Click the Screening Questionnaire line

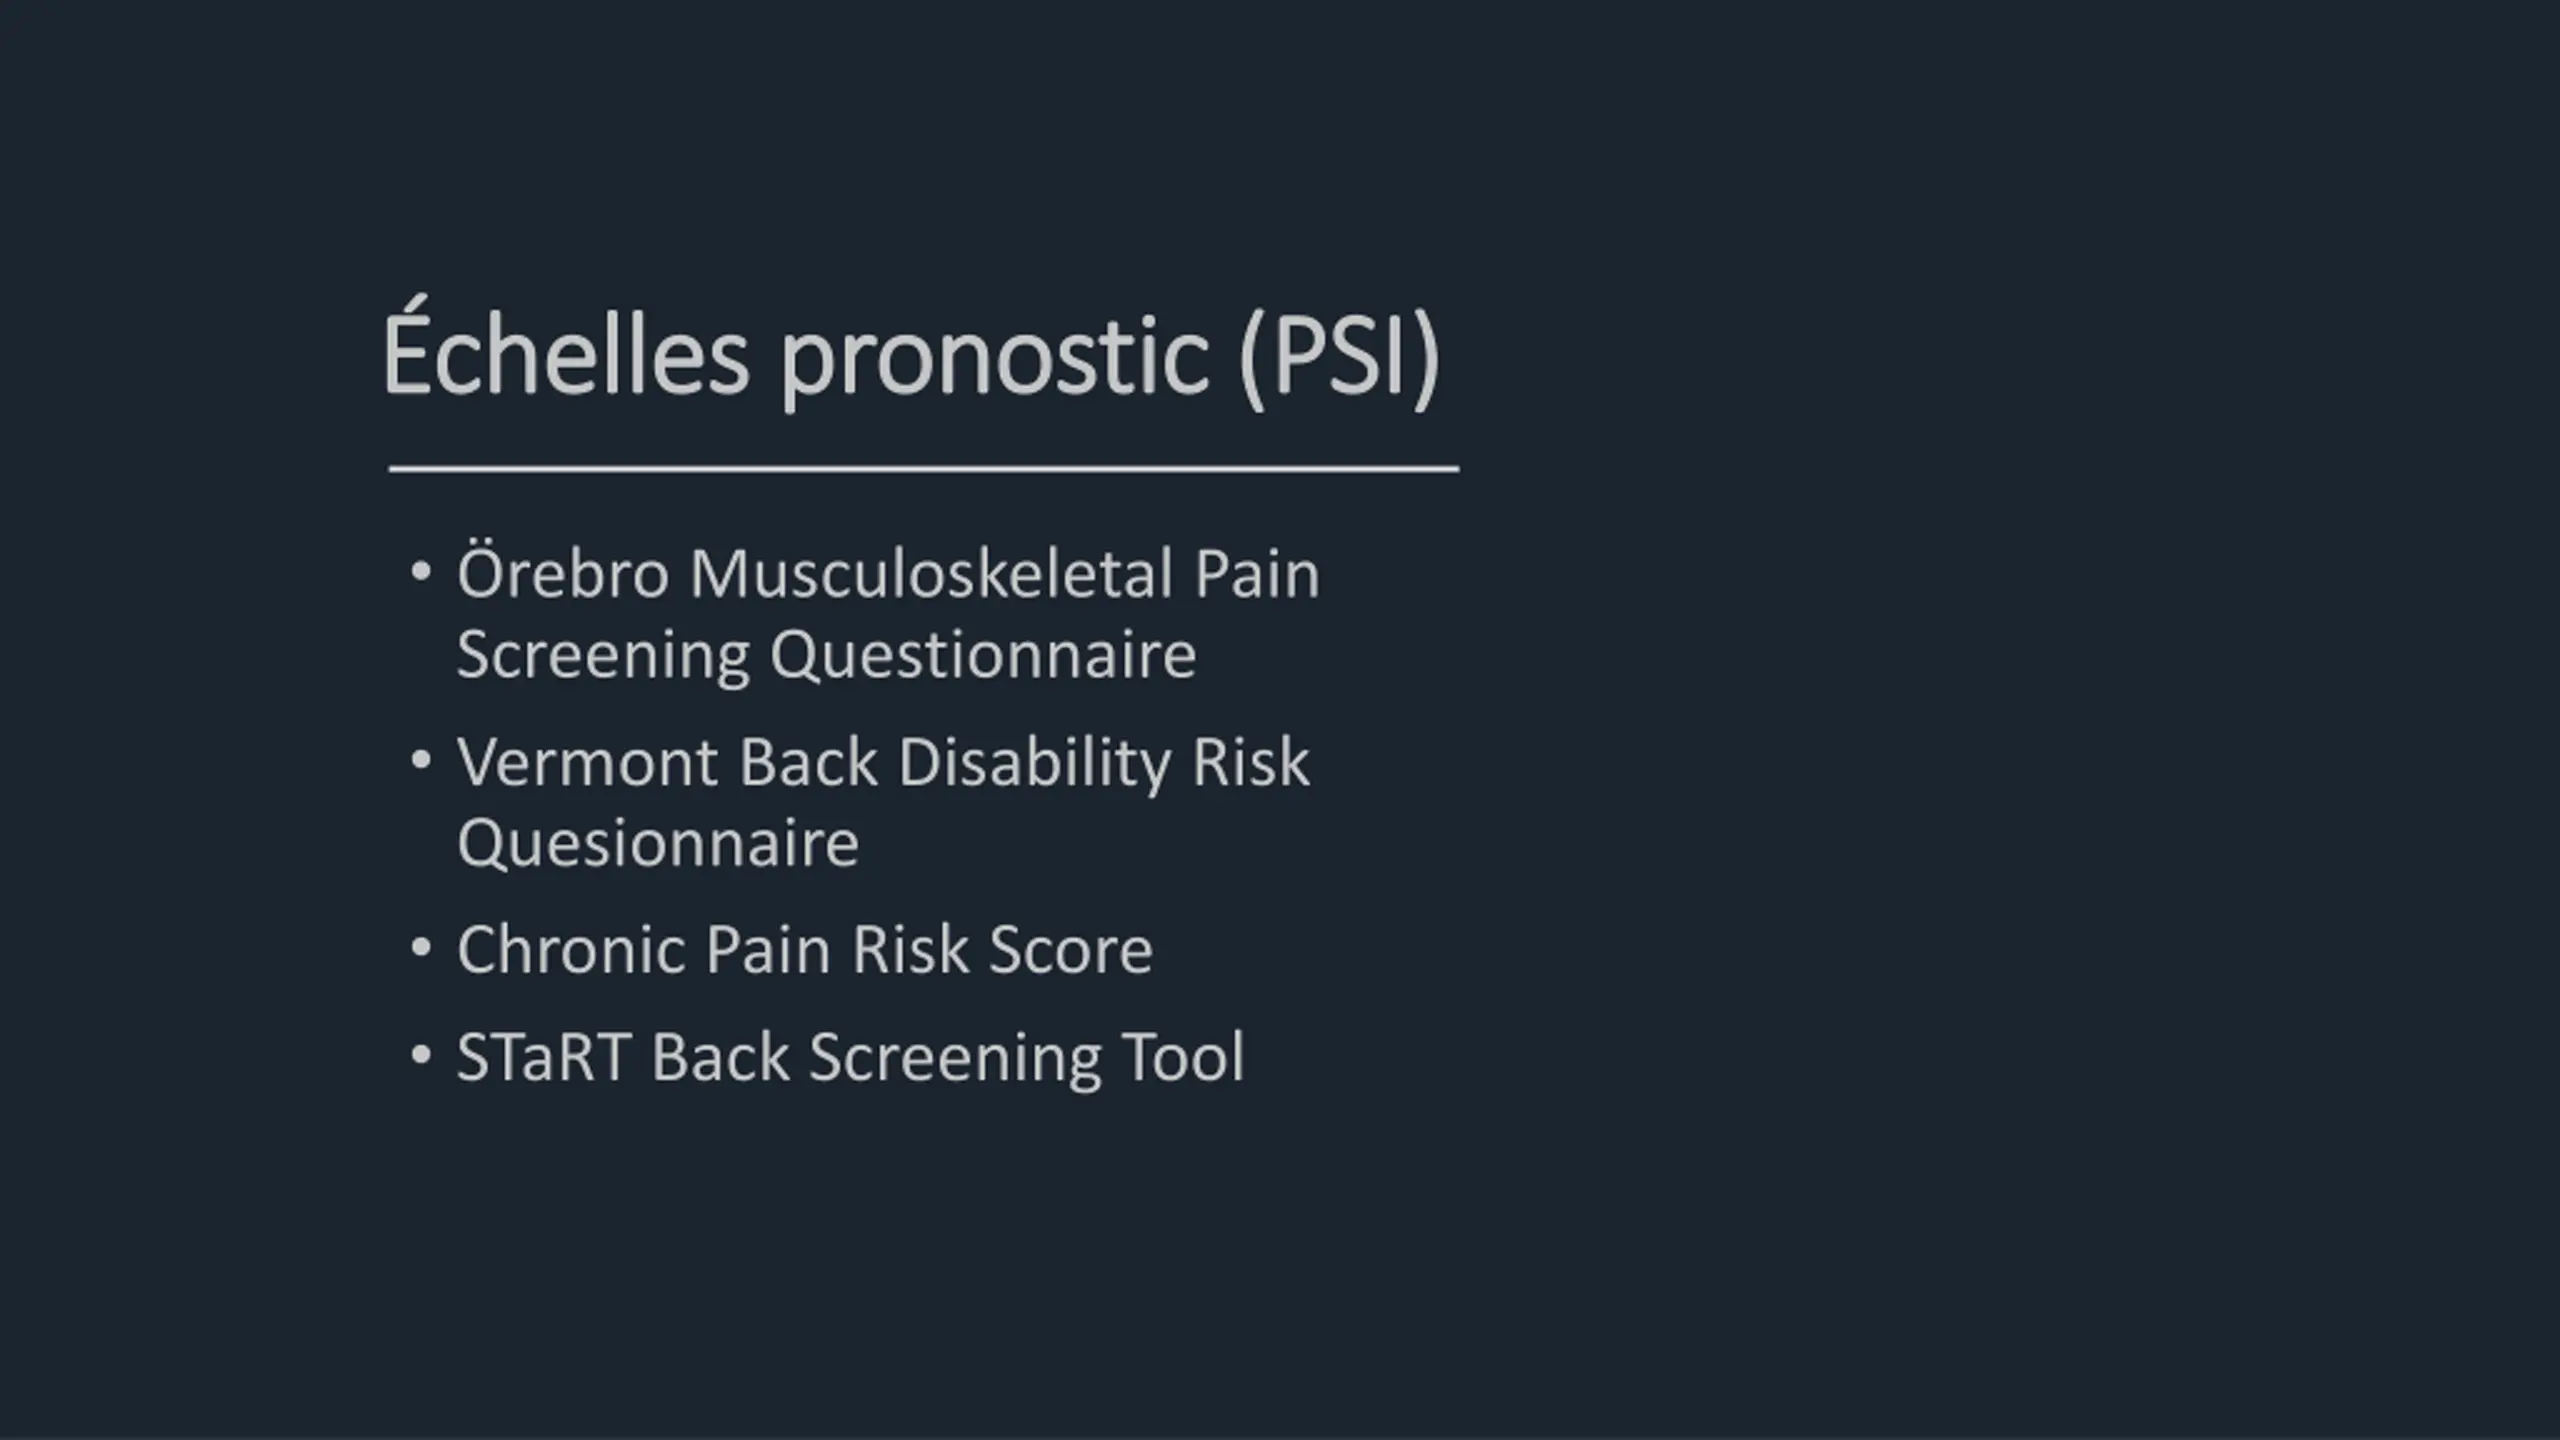coord(826,655)
